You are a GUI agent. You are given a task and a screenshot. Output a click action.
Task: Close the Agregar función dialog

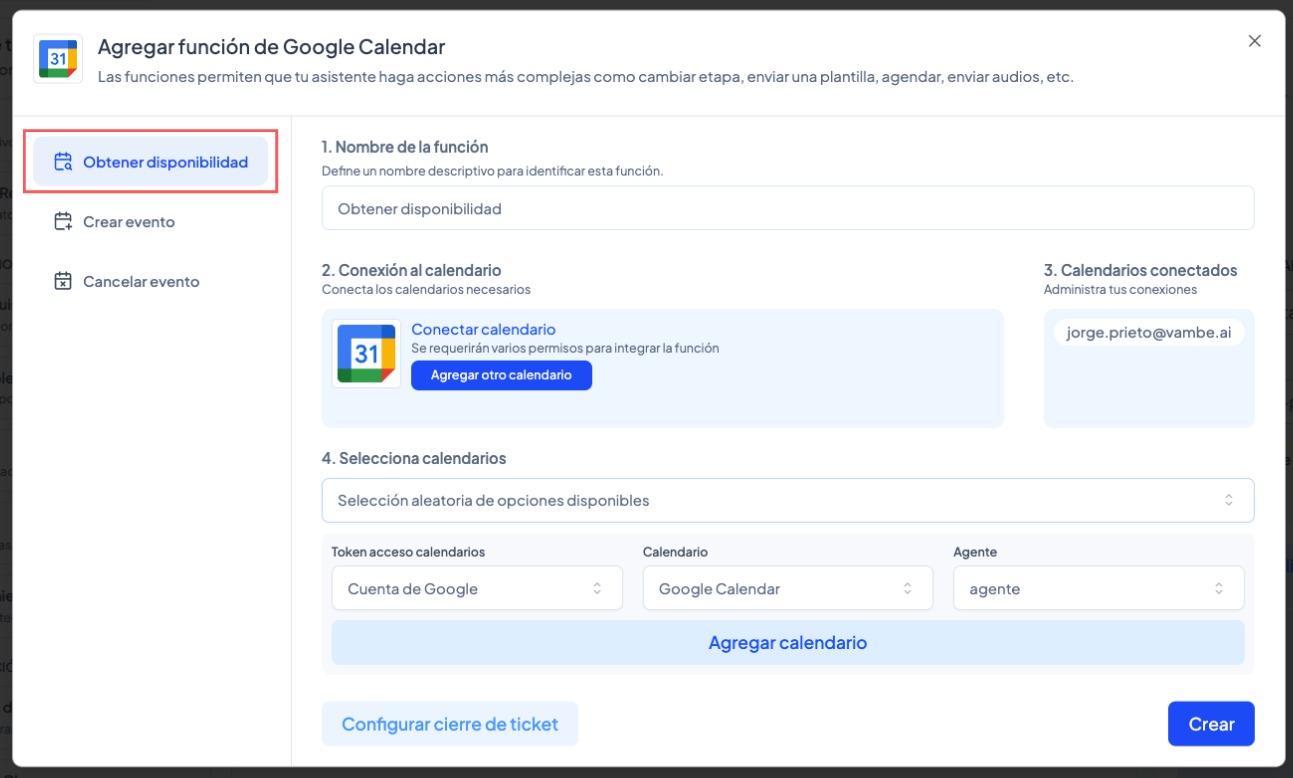pyautogui.click(x=1254, y=41)
